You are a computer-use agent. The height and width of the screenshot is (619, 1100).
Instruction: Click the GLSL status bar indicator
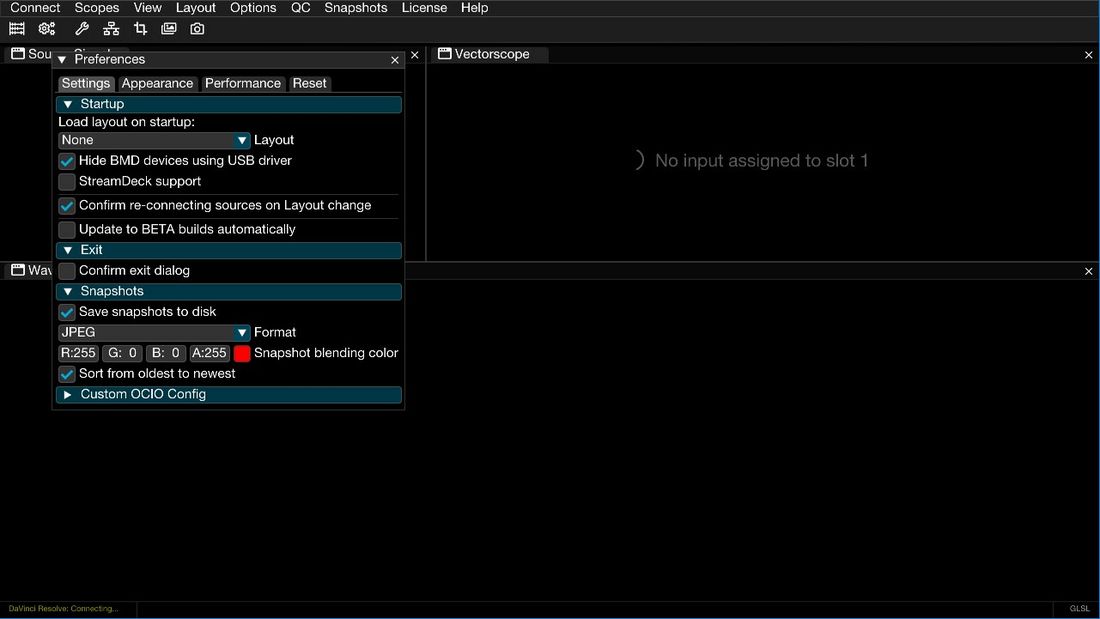(x=1080, y=608)
